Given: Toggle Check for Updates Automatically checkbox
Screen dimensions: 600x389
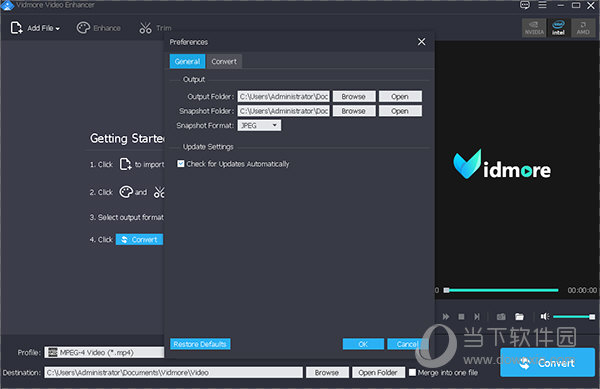Looking at the screenshot, I should (x=181, y=164).
